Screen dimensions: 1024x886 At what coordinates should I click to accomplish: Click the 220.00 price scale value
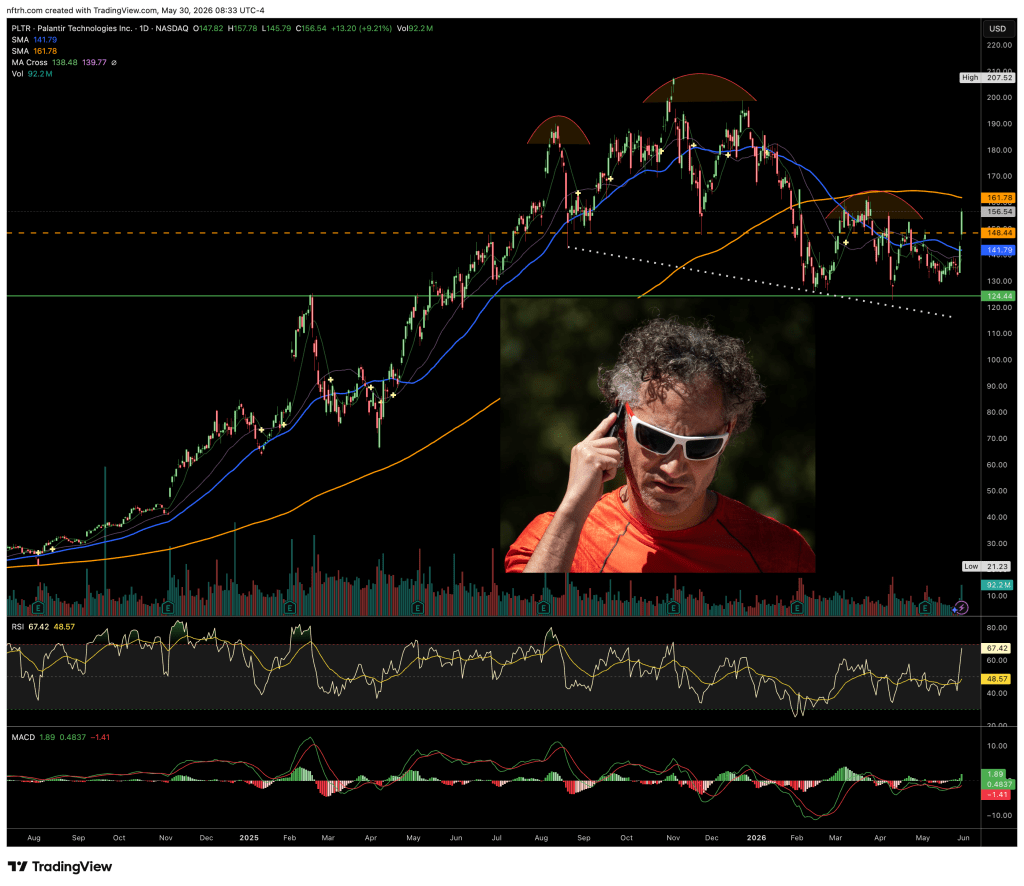pos(999,45)
